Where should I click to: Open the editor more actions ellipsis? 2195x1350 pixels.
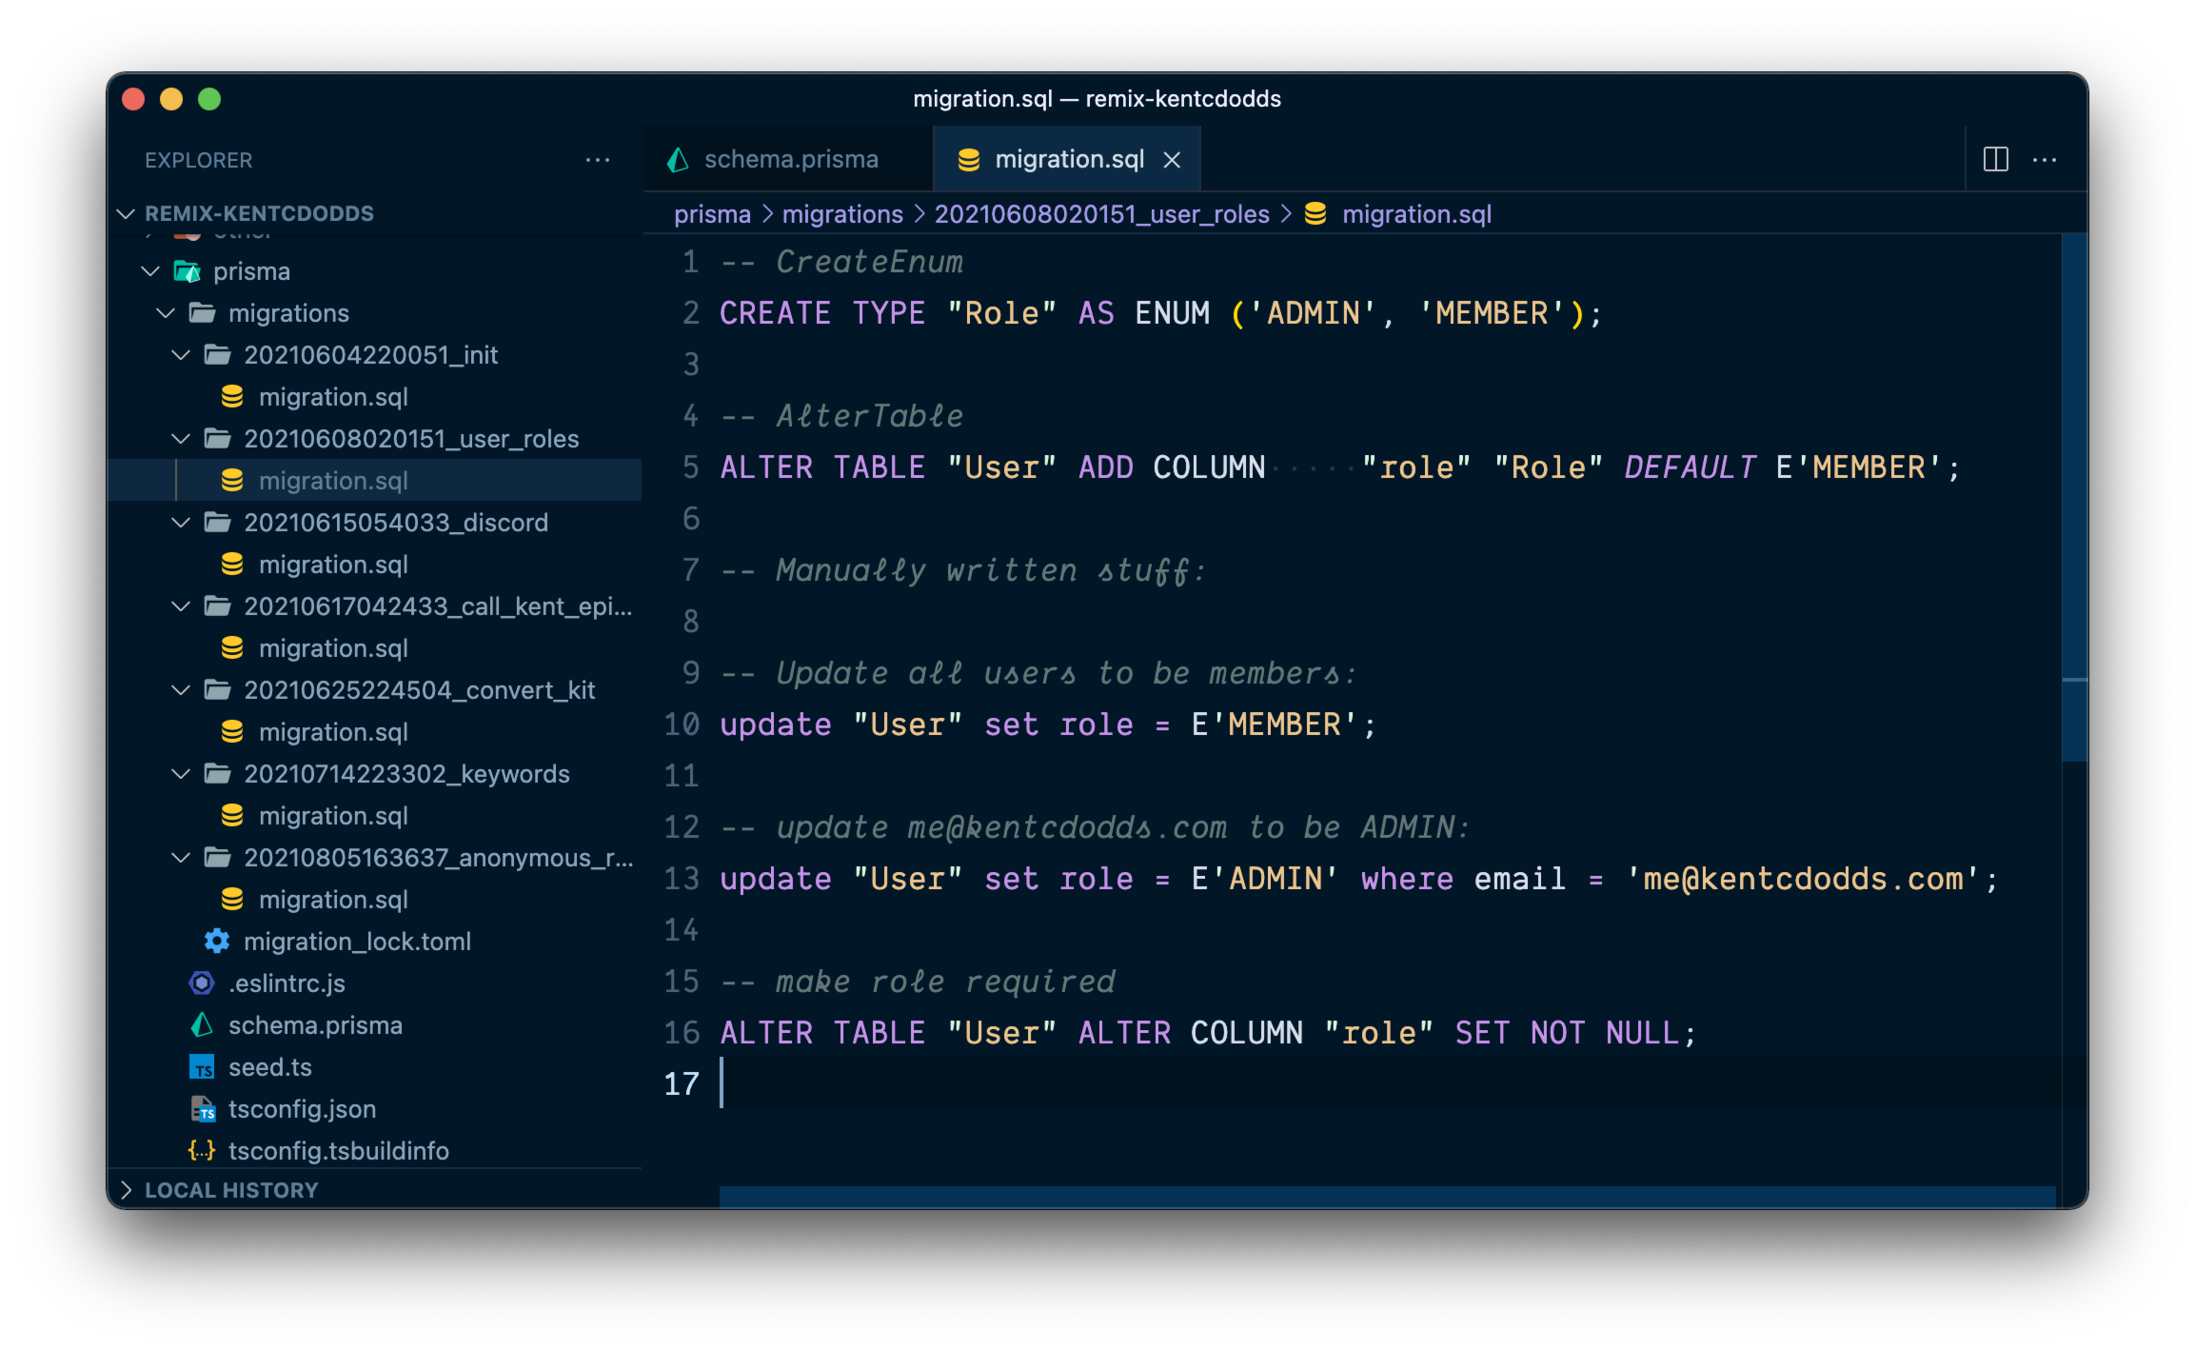(x=2044, y=159)
